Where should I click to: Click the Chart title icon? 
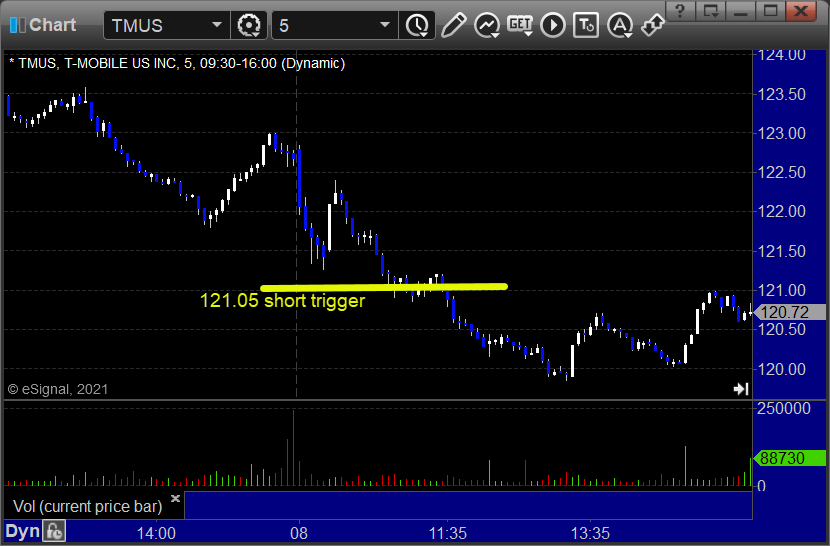click(x=17, y=25)
